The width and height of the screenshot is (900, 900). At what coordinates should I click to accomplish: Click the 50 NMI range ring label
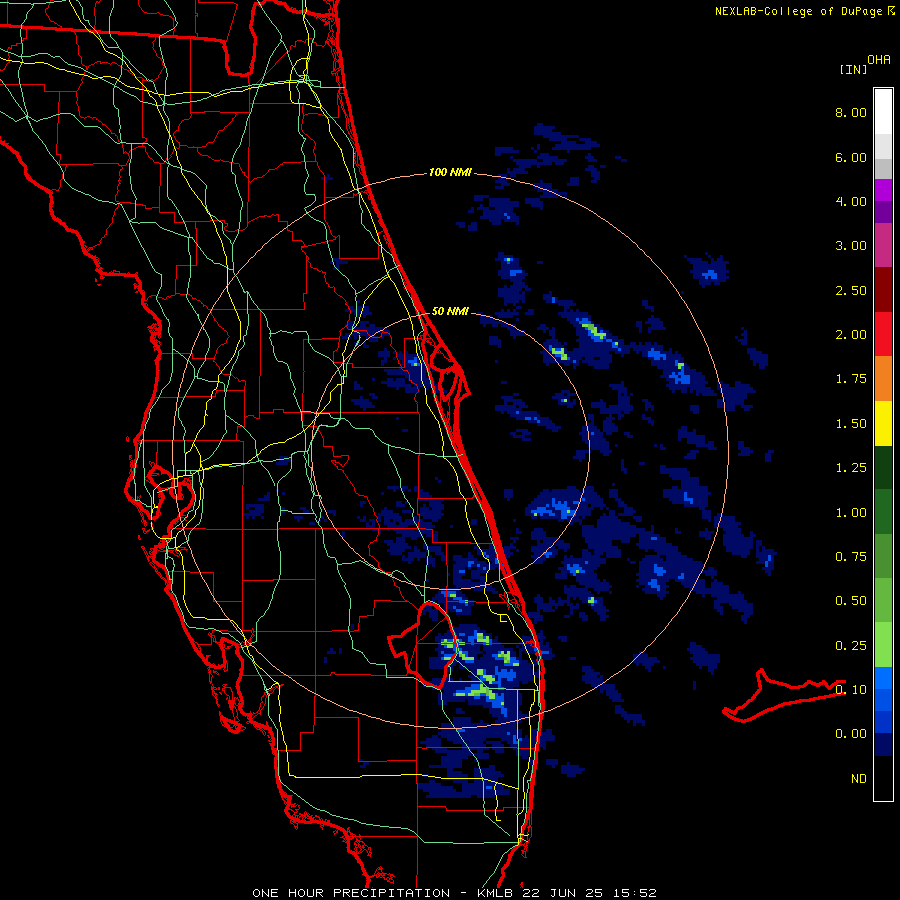450,311
